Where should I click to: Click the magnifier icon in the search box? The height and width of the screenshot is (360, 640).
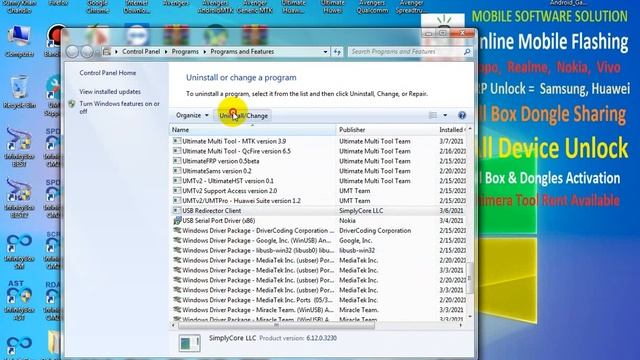[x=467, y=52]
